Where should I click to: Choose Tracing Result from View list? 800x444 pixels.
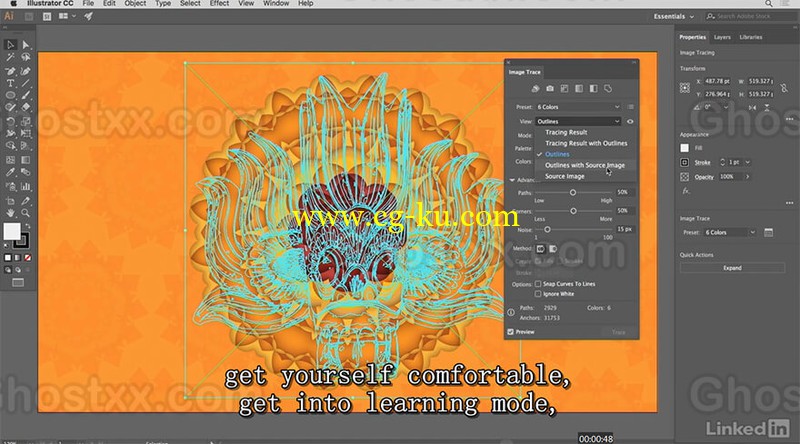pyautogui.click(x=566, y=132)
